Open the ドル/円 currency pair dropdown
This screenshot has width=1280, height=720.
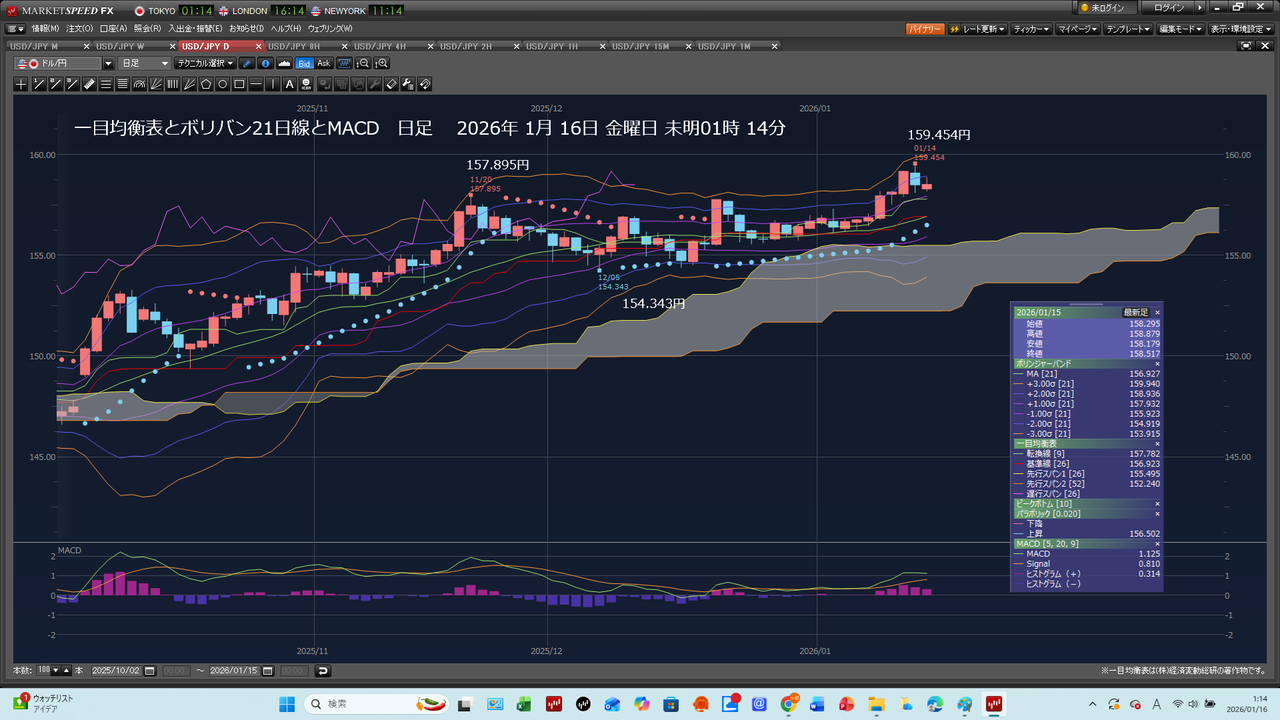click(x=108, y=63)
